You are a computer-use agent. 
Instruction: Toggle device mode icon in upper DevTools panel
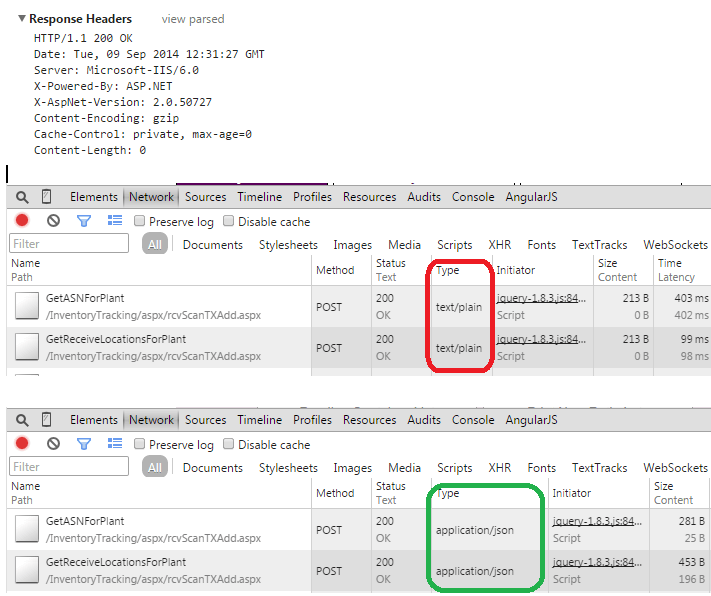(x=46, y=196)
